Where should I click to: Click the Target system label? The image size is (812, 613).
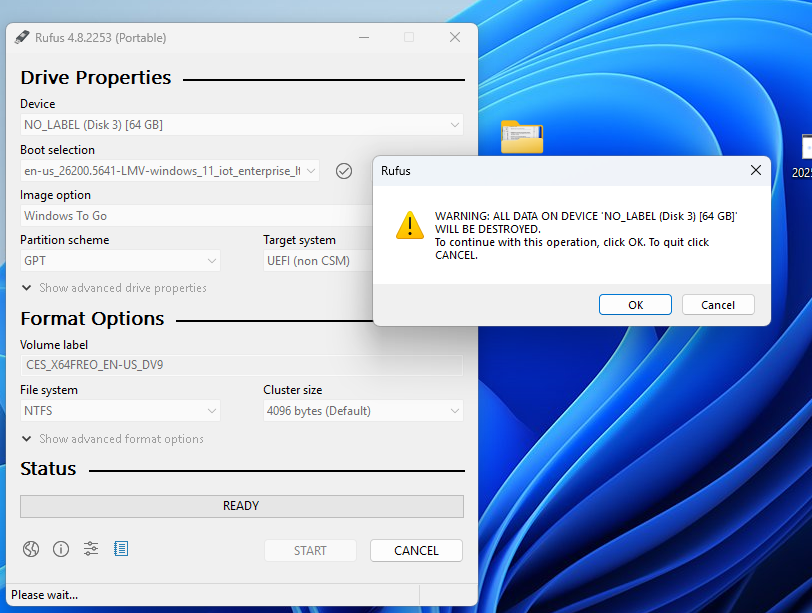[299, 240]
